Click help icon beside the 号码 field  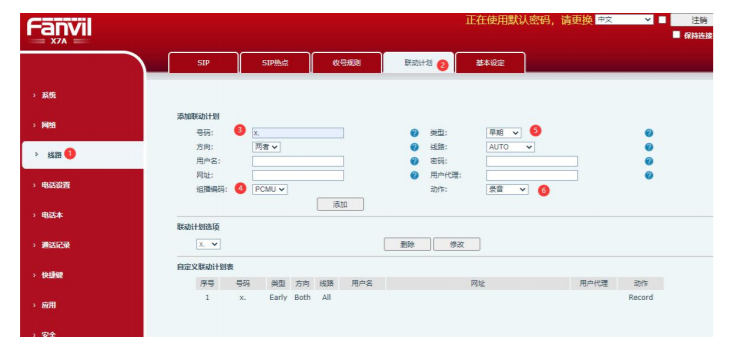click(x=414, y=133)
